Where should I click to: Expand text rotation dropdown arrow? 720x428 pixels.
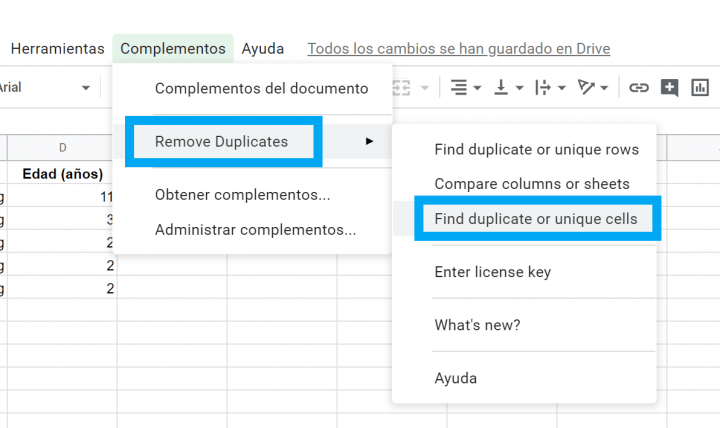(x=604, y=88)
